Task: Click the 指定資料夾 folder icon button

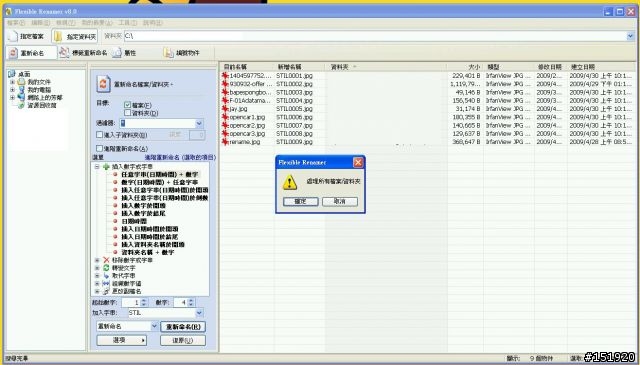Action: (x=58, y=36)
